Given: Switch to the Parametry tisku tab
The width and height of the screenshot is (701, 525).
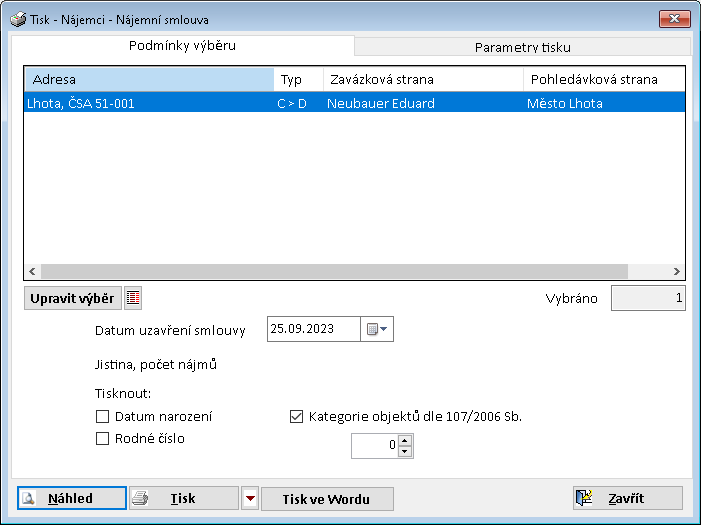Looking at the screenshot, I should coord(523,47).
